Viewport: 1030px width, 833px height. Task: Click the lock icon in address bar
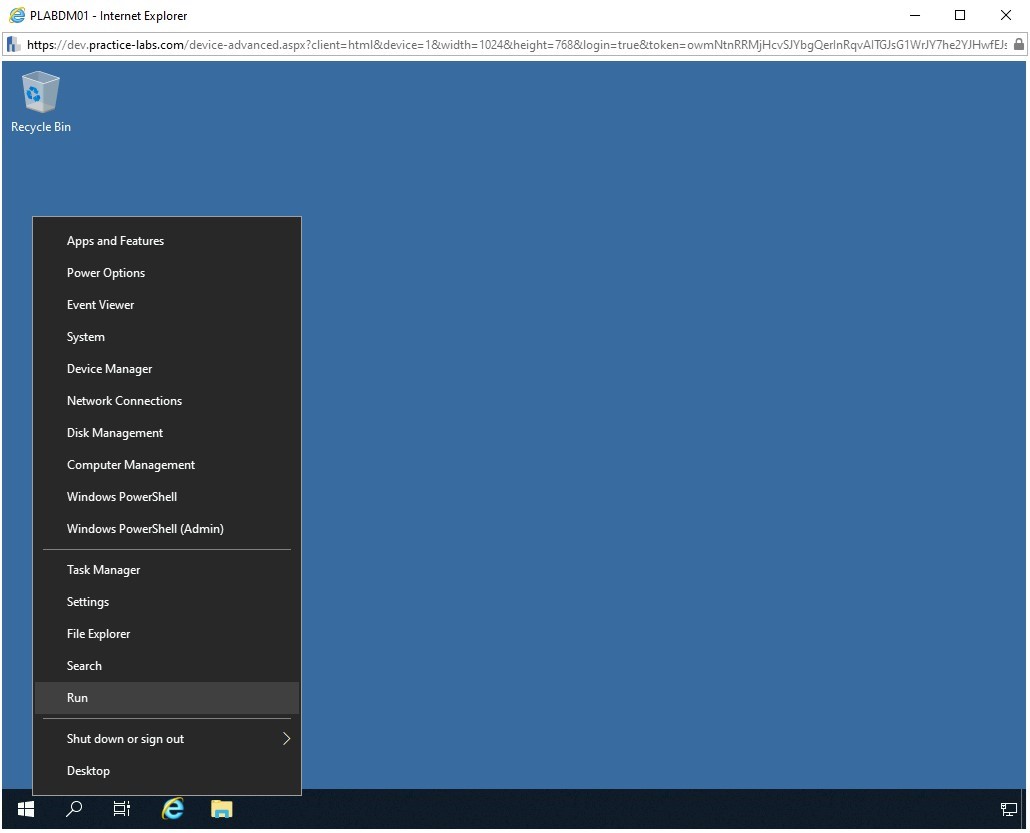pyautogui.click(x=1018, y=45)
